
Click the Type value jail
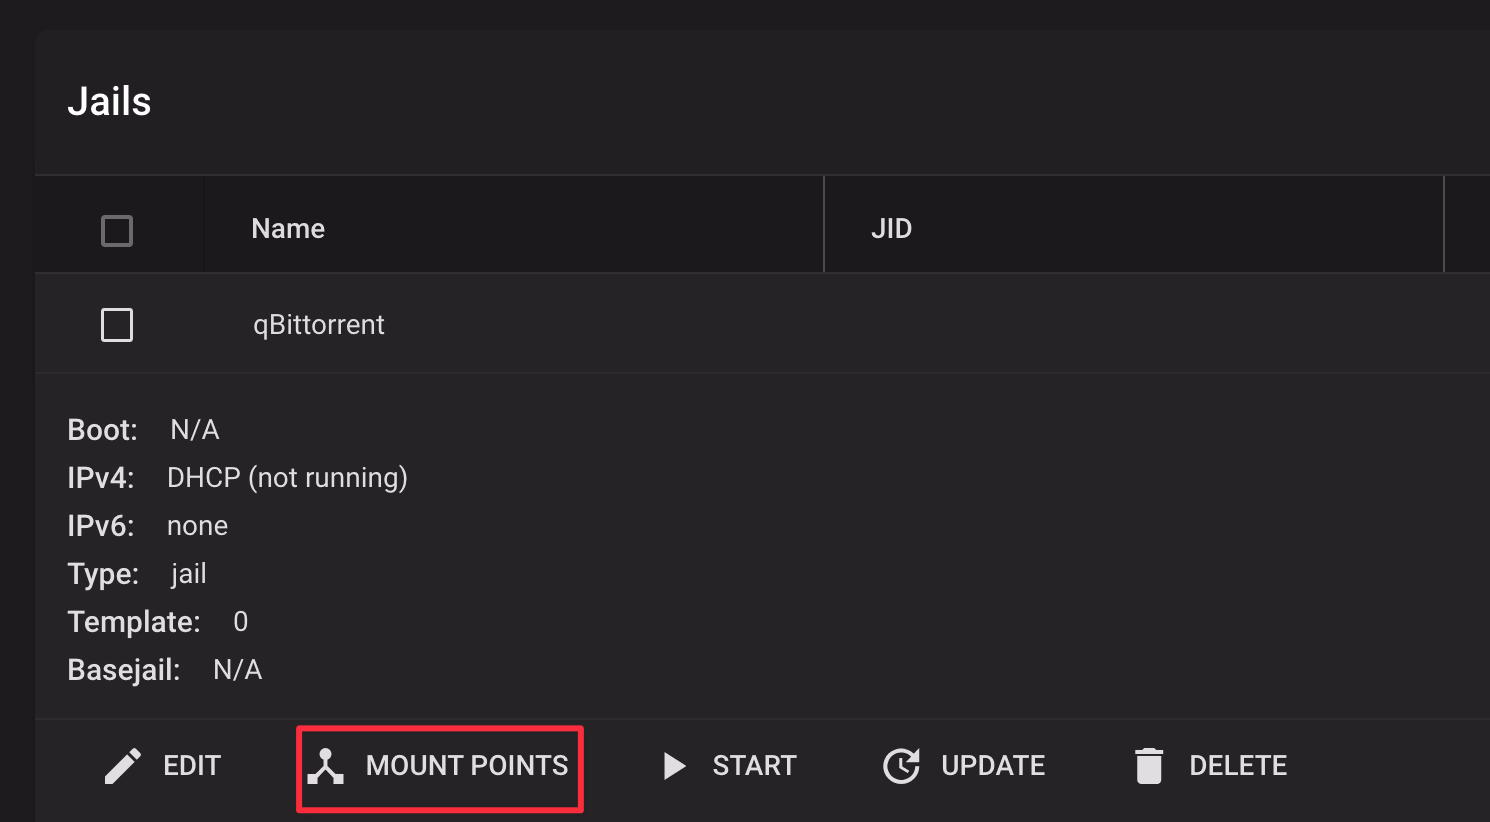pyautogui.click(x=189, y=574)
